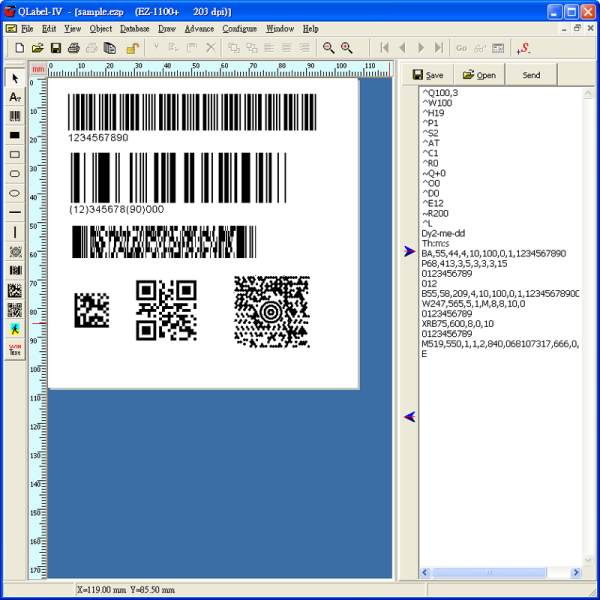Open the Help menu
The width and height of the screenshot is (600, 600).
pos(310,29)
